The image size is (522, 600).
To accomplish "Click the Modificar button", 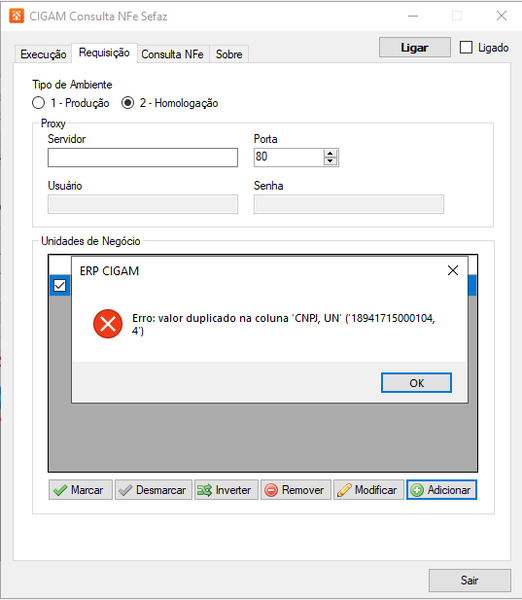I will pyautogui.click(x=369, y=490).
